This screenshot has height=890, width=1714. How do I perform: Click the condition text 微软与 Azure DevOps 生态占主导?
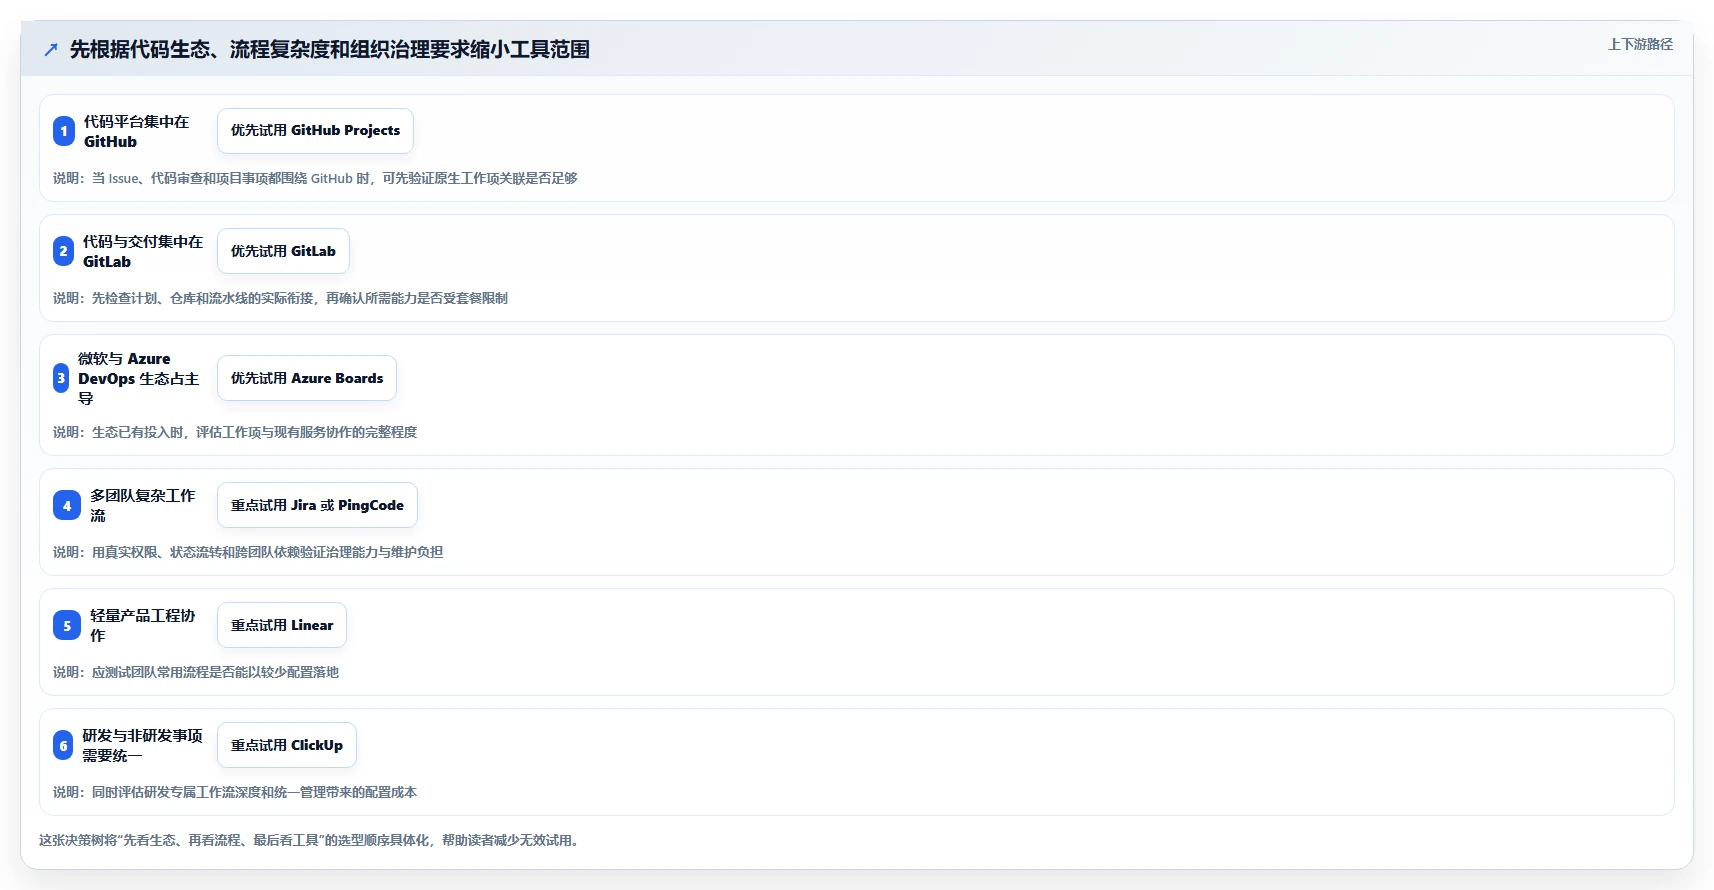coord(139,378)
